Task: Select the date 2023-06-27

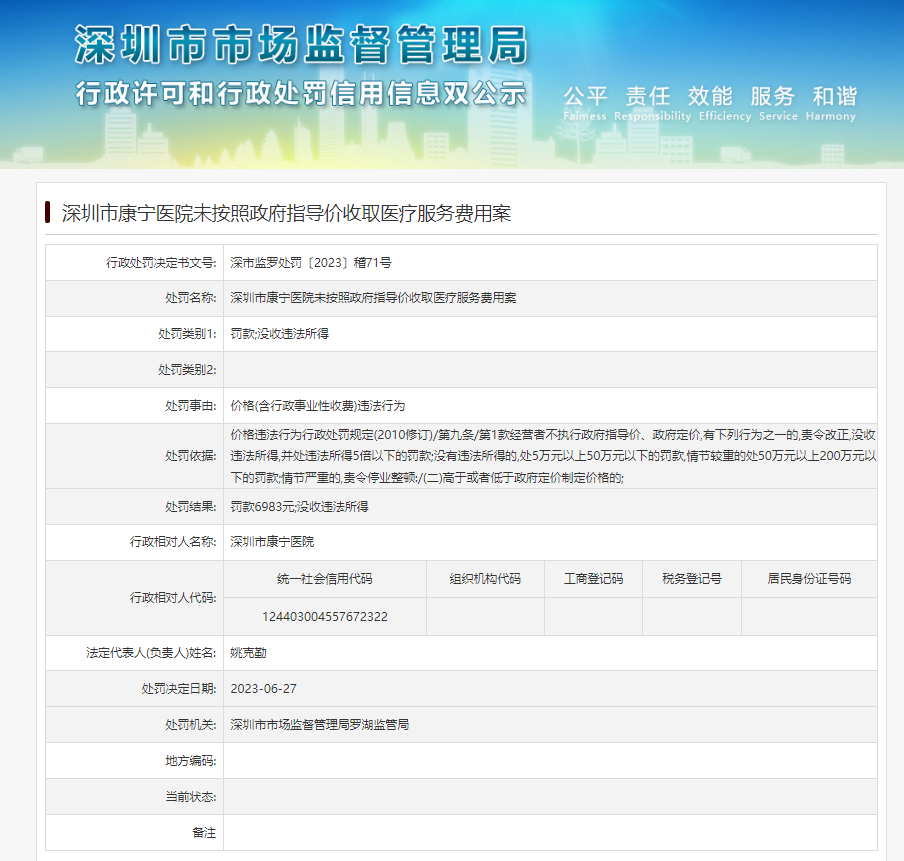Action: (263, 689)
